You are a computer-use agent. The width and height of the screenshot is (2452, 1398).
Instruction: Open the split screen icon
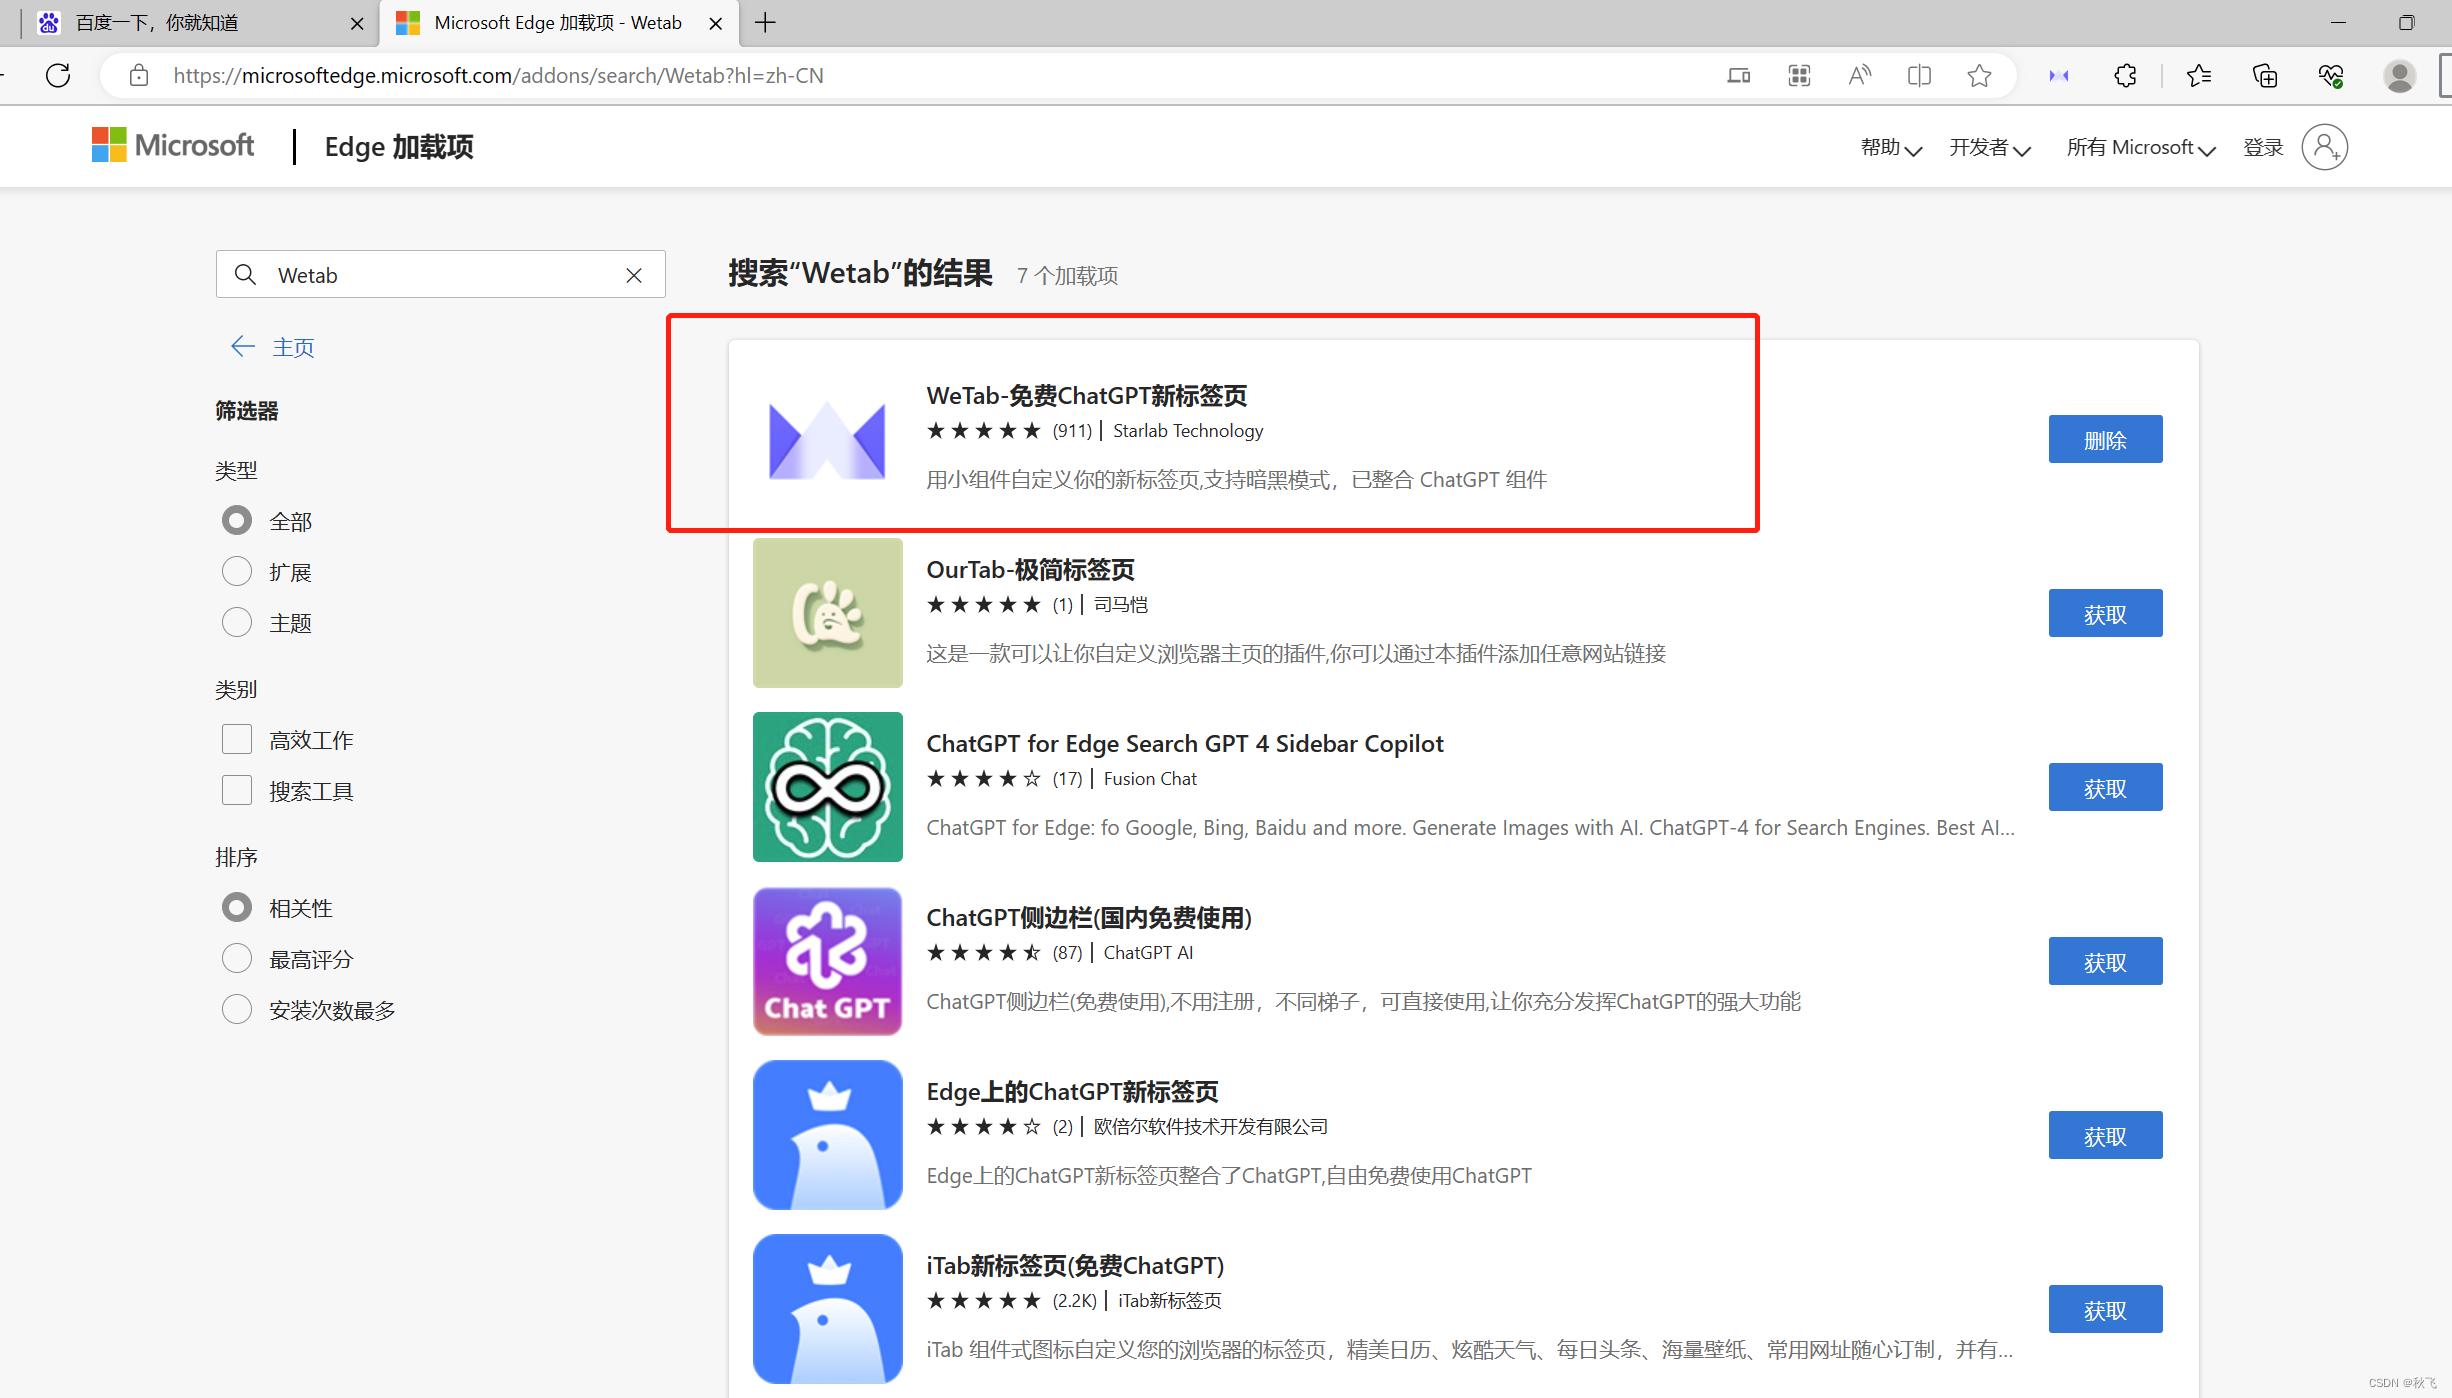(x=1919, y=75)
